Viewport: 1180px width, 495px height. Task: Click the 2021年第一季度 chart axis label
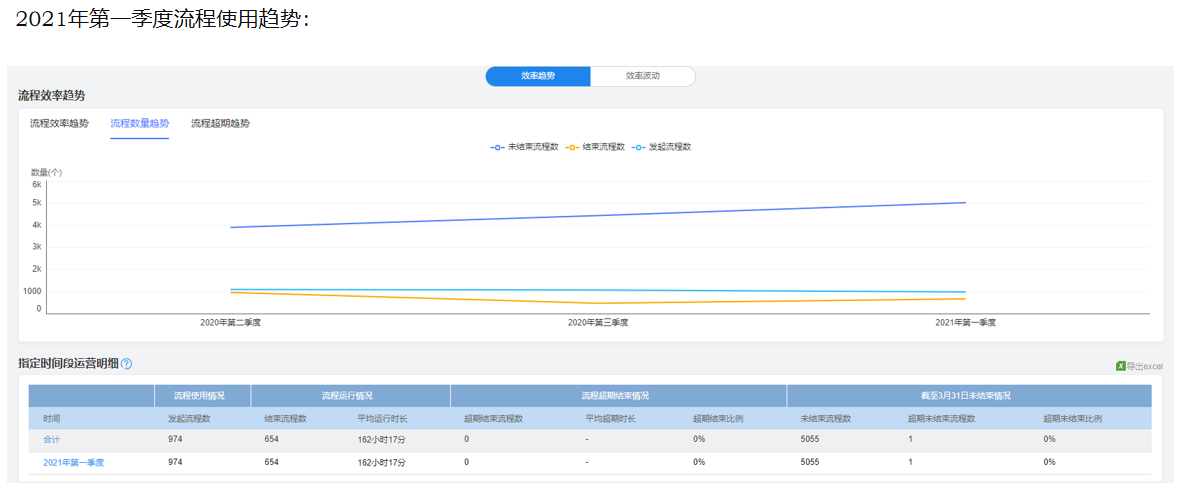[966, 322]
